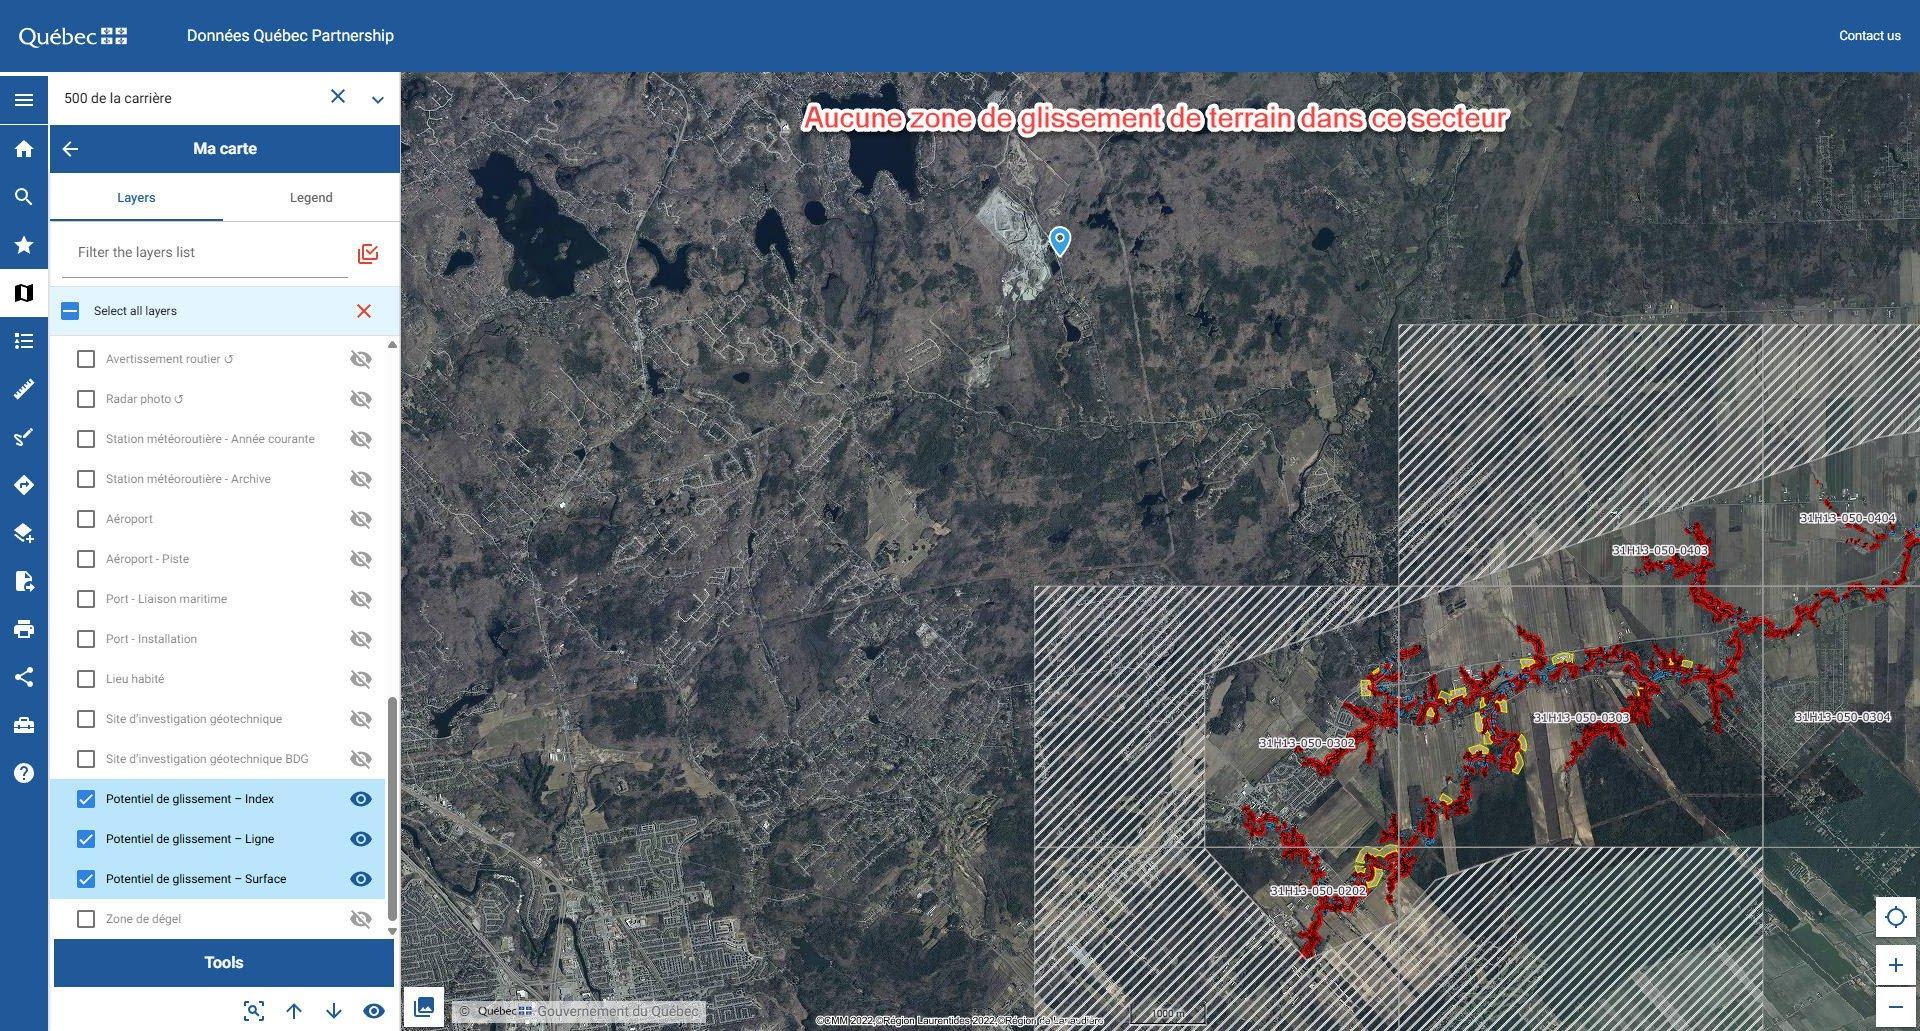Screen dimensions: 1920x1031
Task: Open the baselayer switcher thumbnail
Action: pyautogui.click(x=424, y=1007)
